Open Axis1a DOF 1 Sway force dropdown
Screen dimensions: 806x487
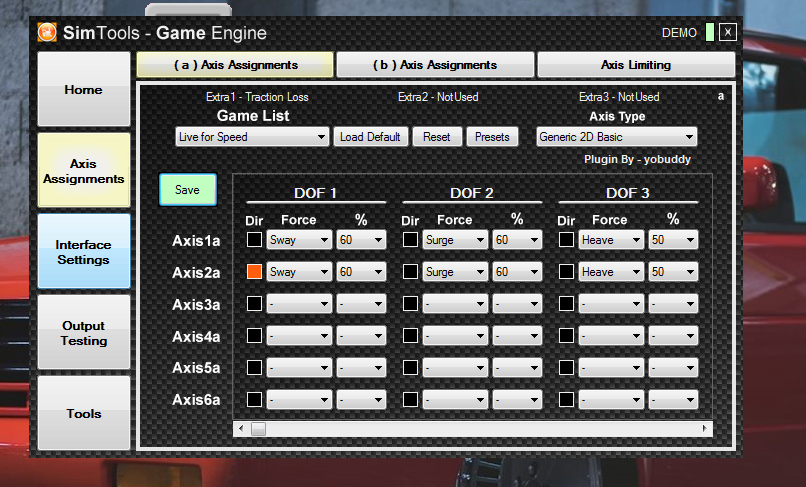tap(299, 240)
